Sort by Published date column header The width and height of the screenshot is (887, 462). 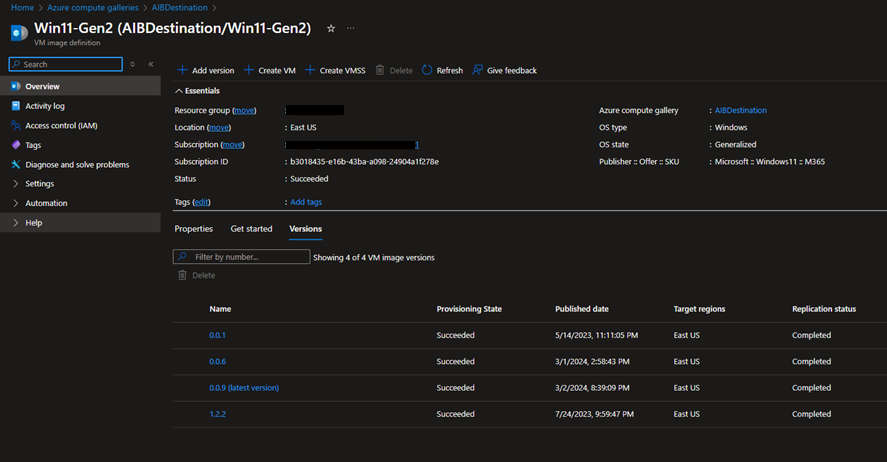point(582,309)
